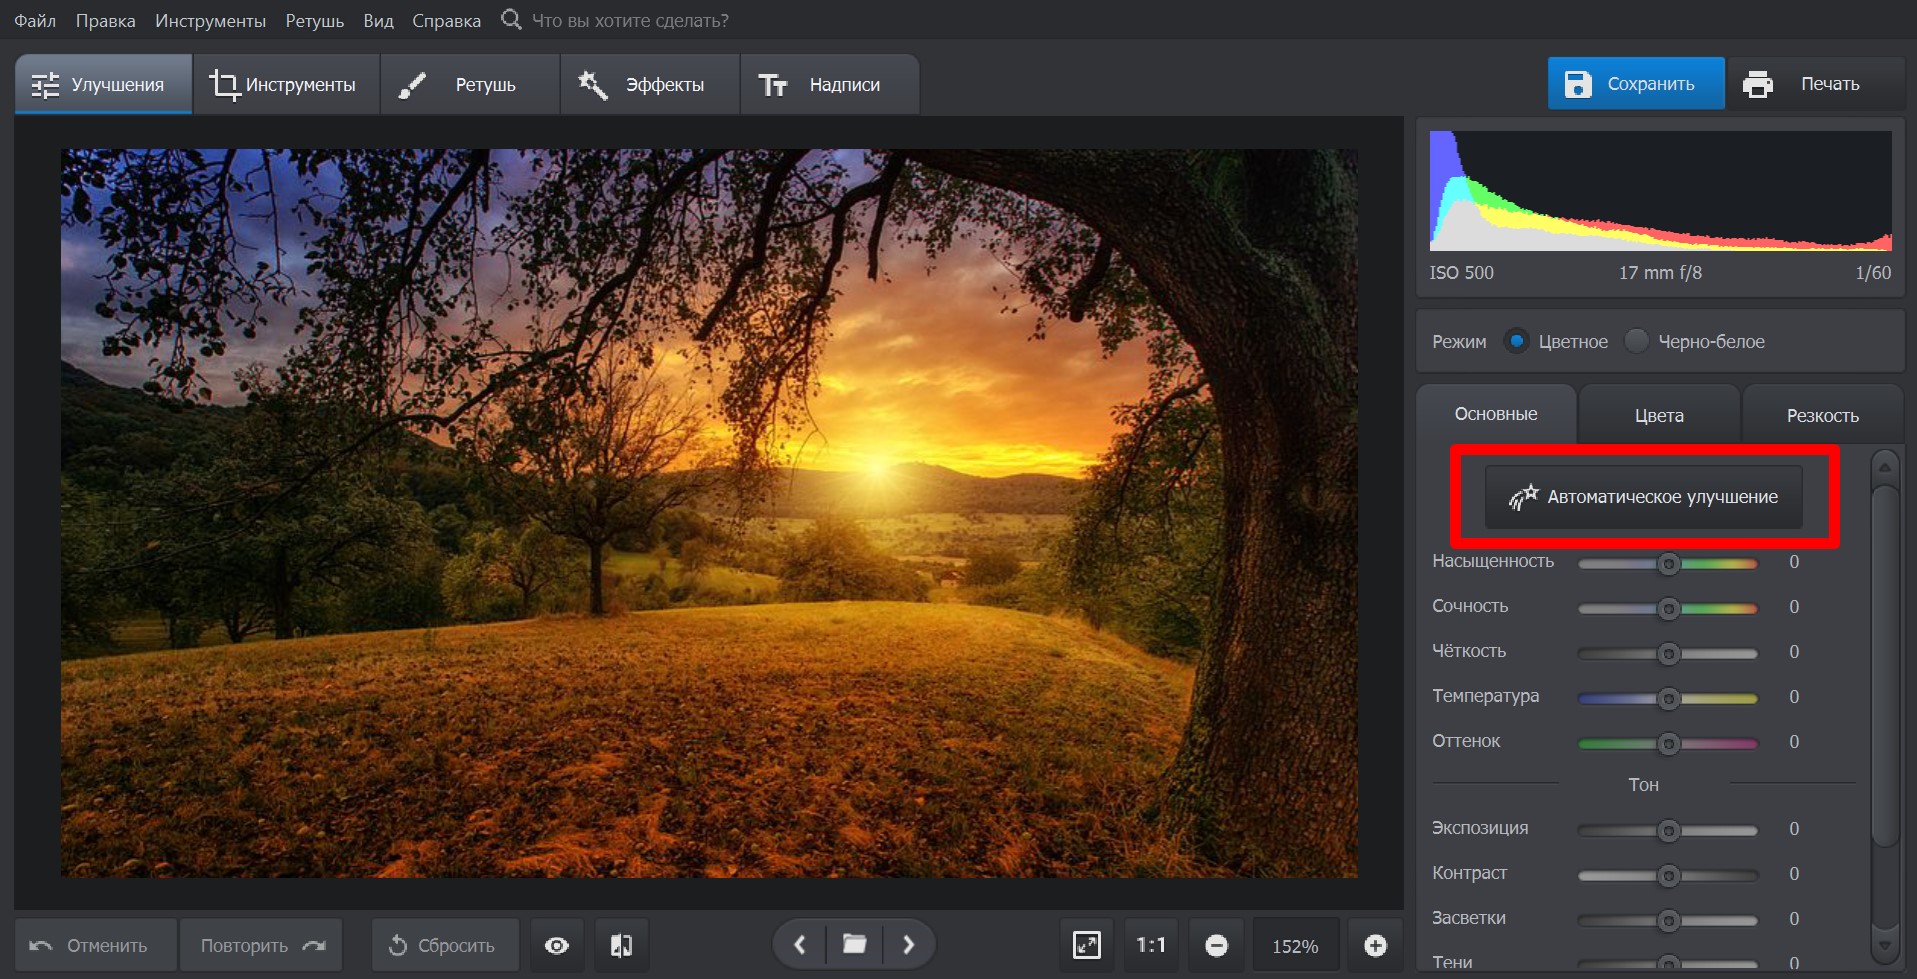Click the search field 'Что вы хотите сделать?'
Image resolution: width=1917 pixels, height=979 pixels.
630,20
